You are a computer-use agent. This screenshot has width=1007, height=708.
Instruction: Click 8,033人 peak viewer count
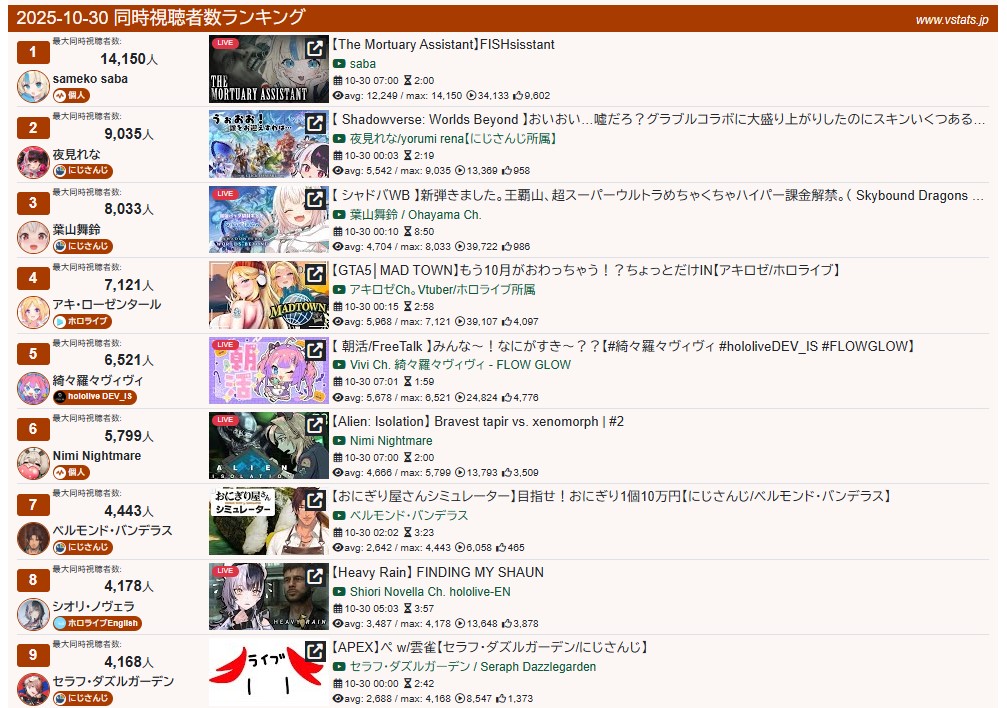pyautogui.click(x=129, y=209)
